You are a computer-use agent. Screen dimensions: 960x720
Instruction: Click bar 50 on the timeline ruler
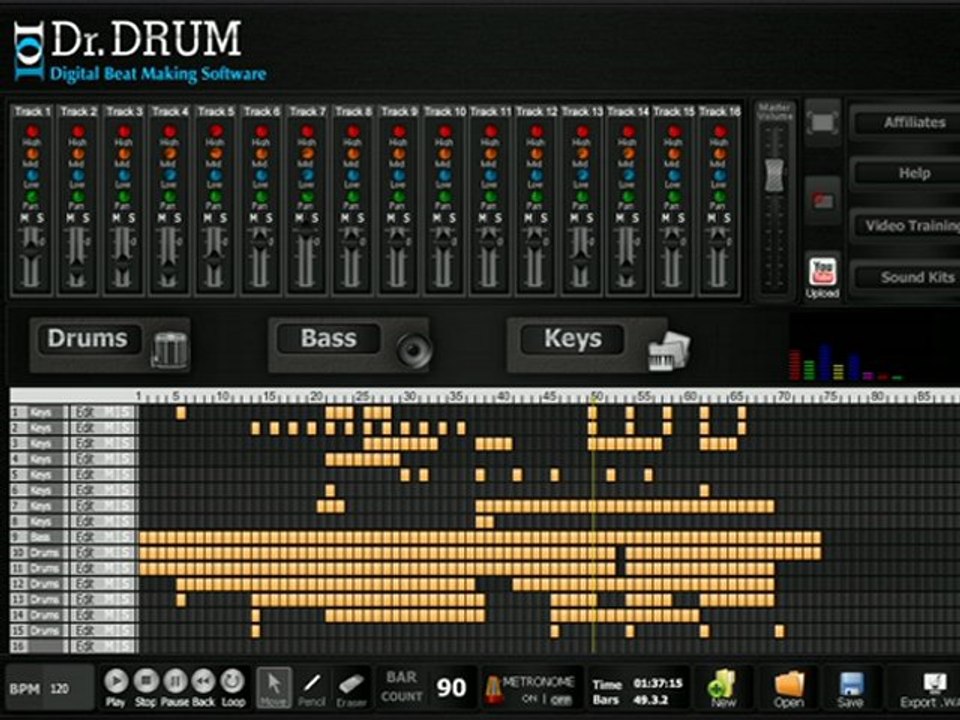(x=596, y=396)
